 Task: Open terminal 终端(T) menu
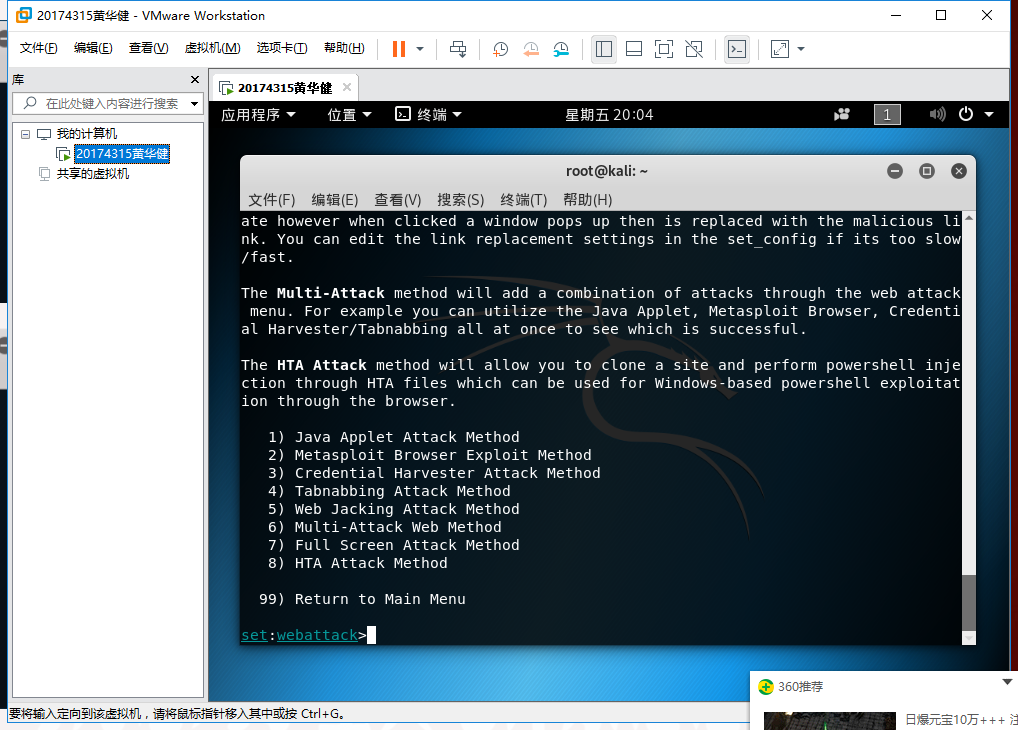(x=523, y=199)
